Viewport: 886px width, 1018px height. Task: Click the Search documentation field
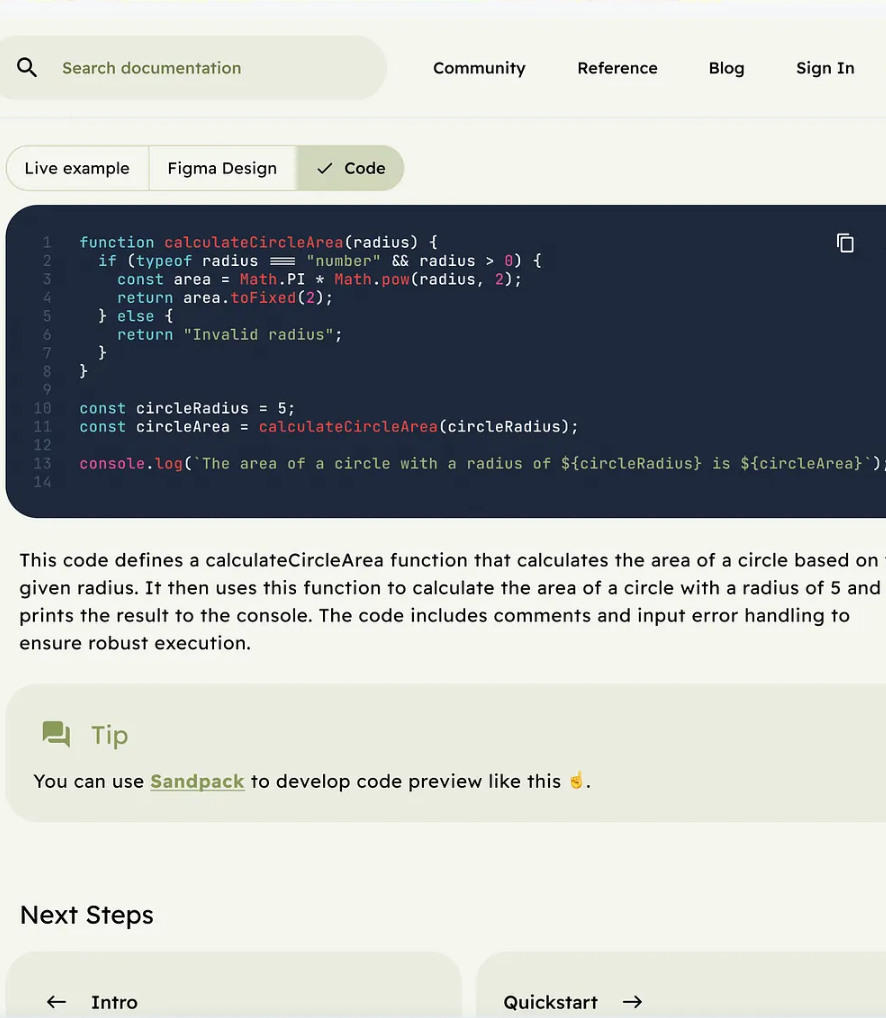coord(192,68)
